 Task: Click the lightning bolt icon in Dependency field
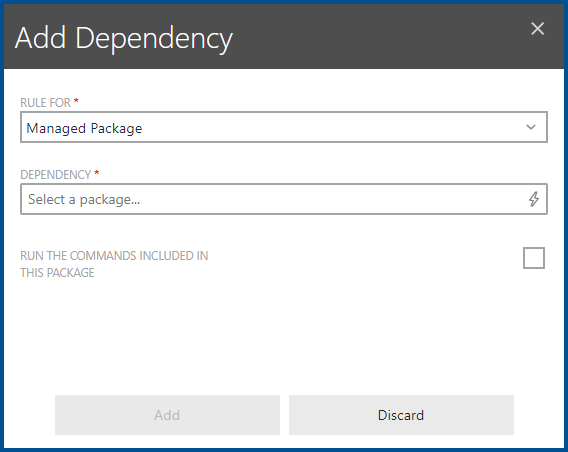tap(534, 199)
